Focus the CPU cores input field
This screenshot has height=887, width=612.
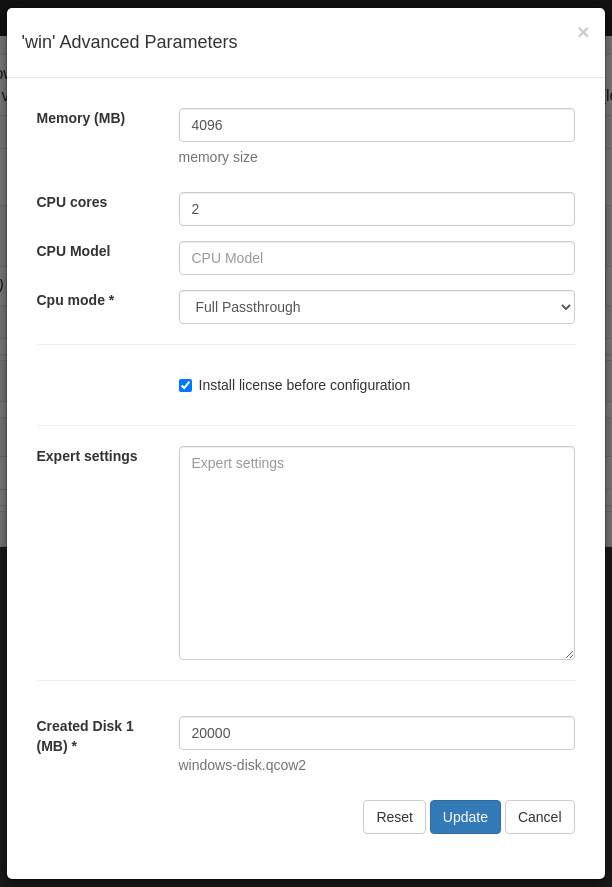(x=376, y=209)
